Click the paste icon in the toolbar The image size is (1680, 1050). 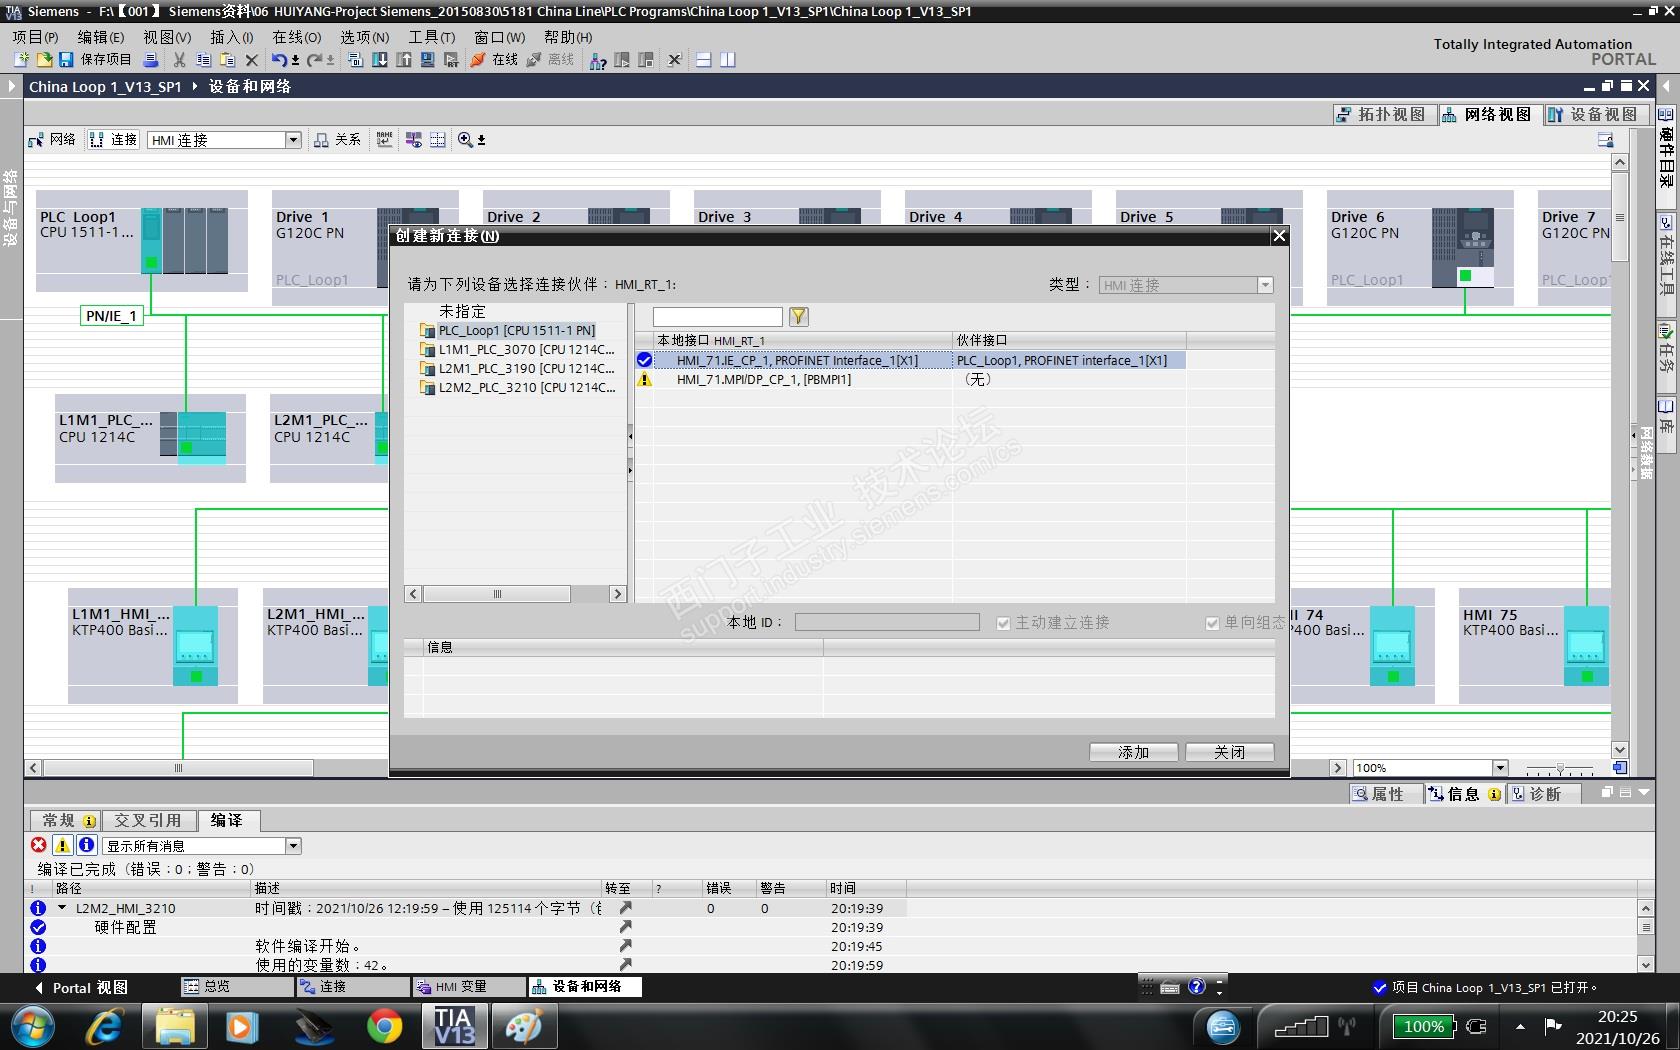coord(227,60)
